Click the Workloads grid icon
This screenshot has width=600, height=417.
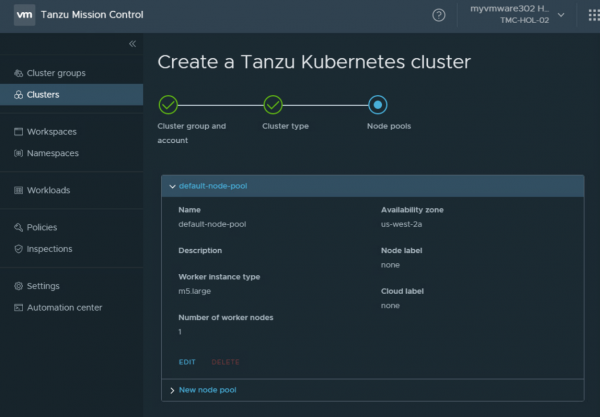point(18,190)
